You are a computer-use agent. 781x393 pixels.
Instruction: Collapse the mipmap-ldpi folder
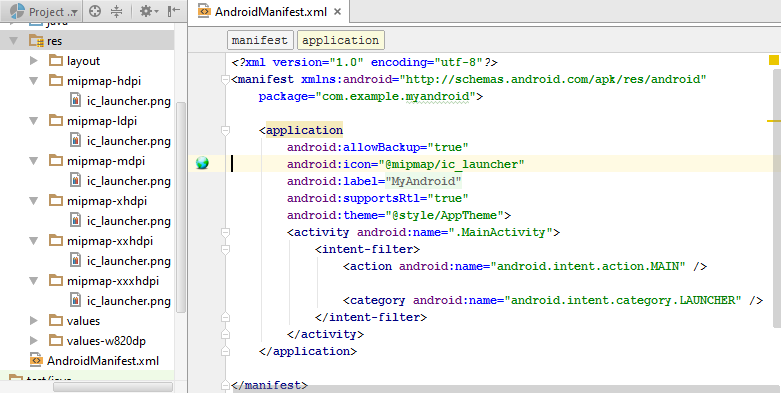34,121
